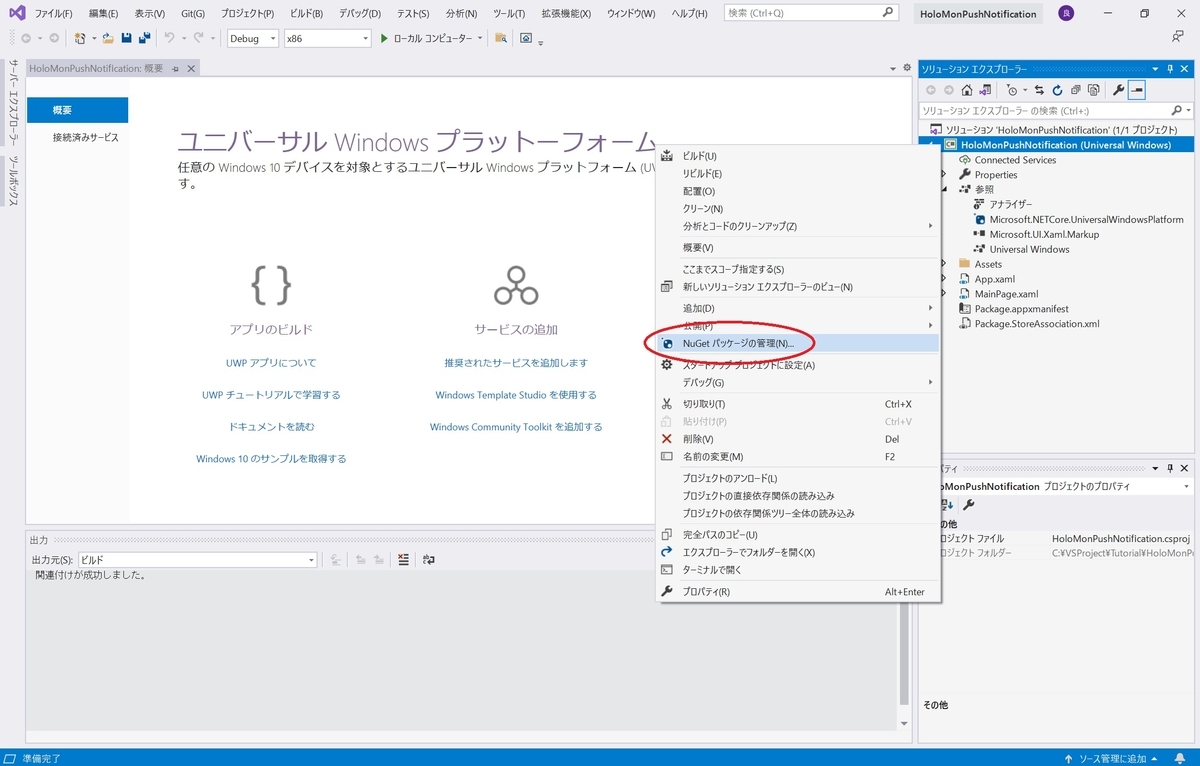This screenshot has height=766, width=1200.
Task: Click the Undo arrow icon
Action: click(169, 38)
